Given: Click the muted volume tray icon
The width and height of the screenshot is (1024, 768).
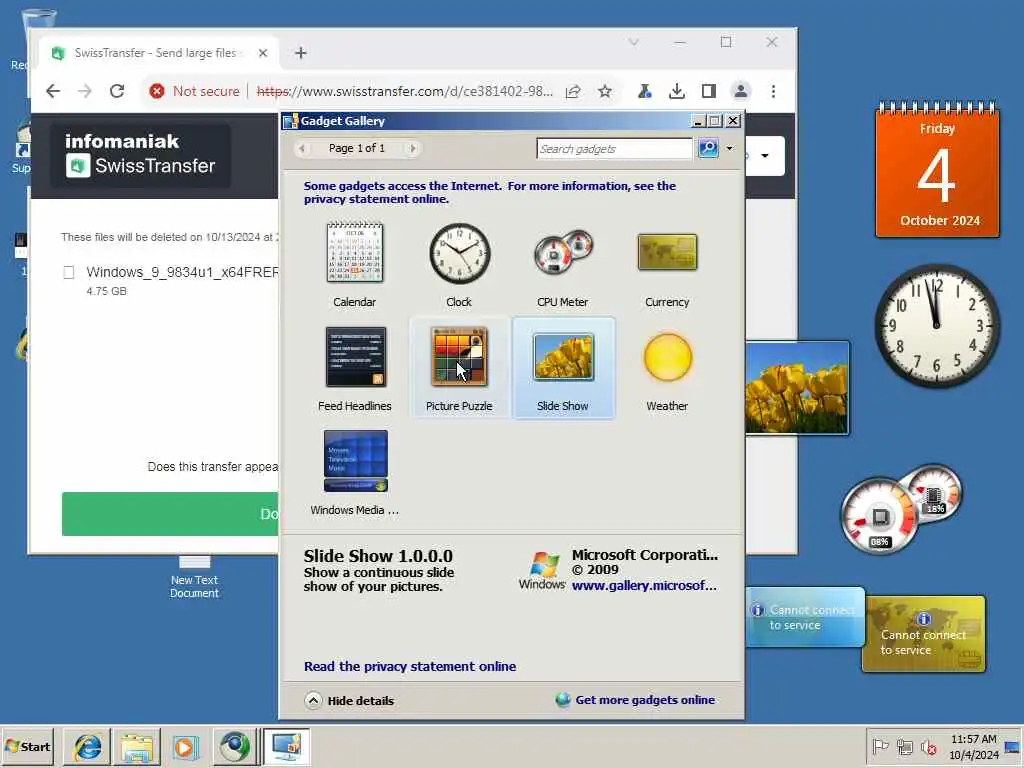Looking at the screenshot, I should pyautogui.click(x=928, y=746).
